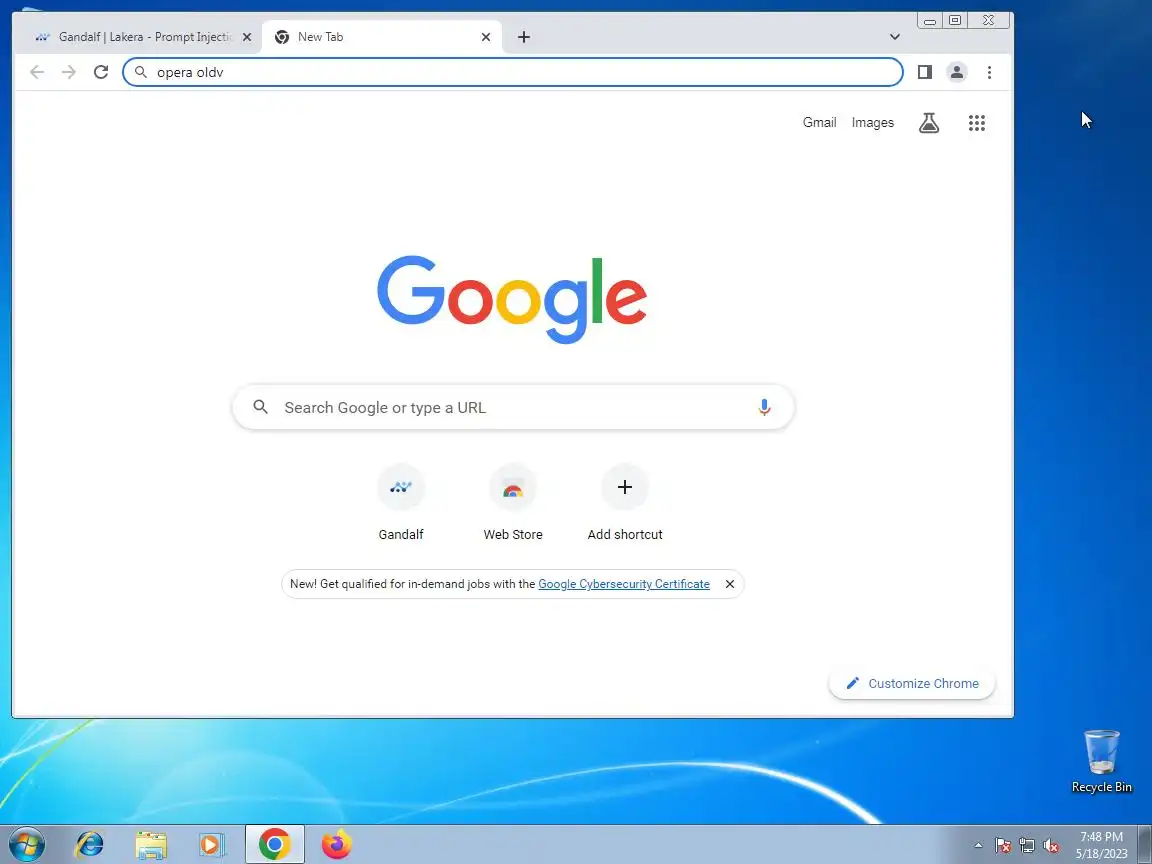Image resolution: width=1152 pixels, height=864 pixels.
Task: Open the Gandalf shortcut tile
Action: (x=401, y=503)
